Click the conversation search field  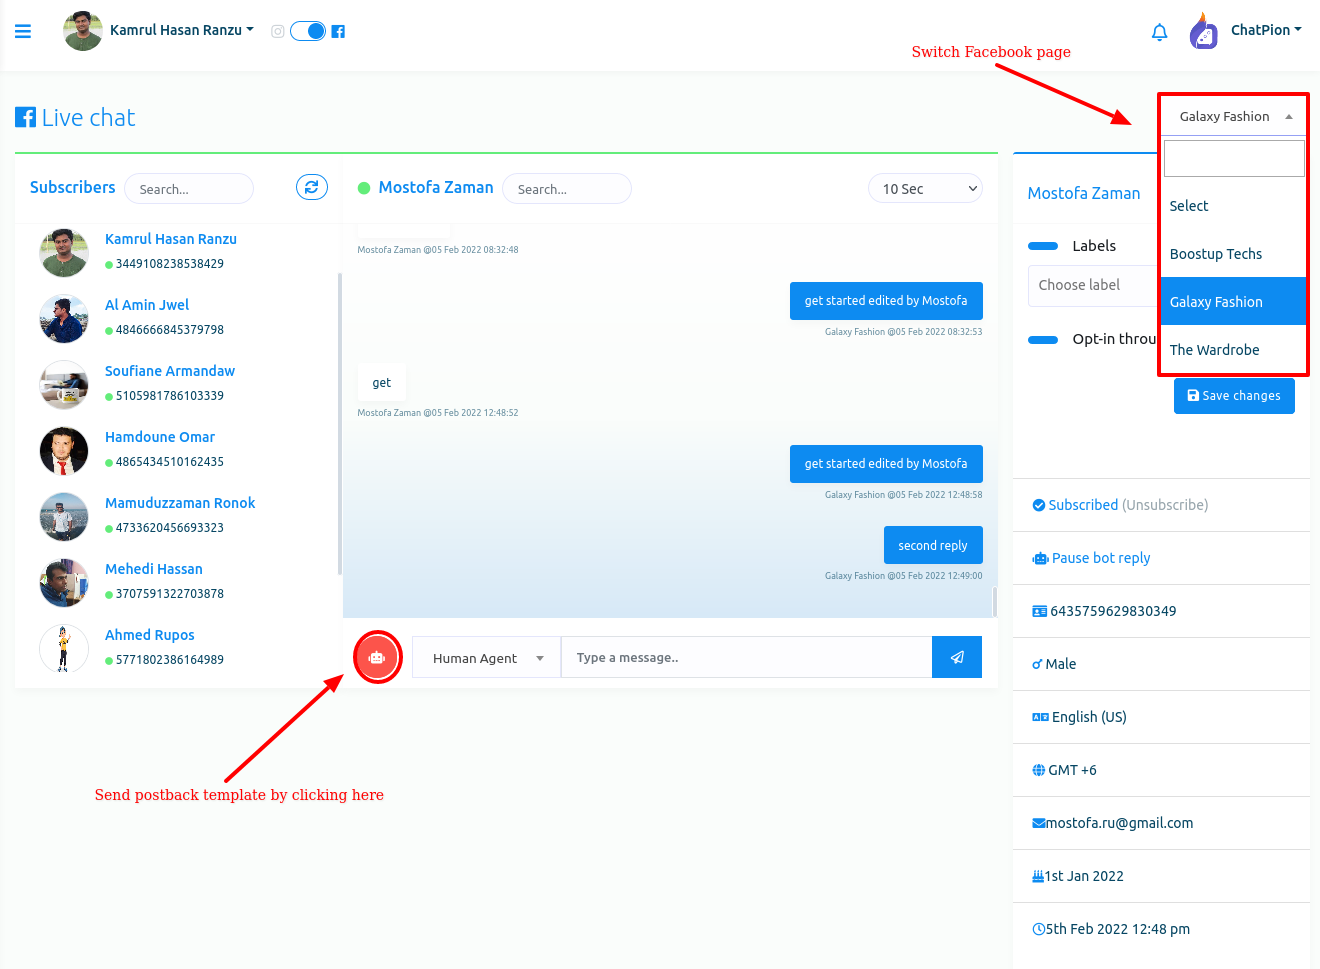(567, 188)
